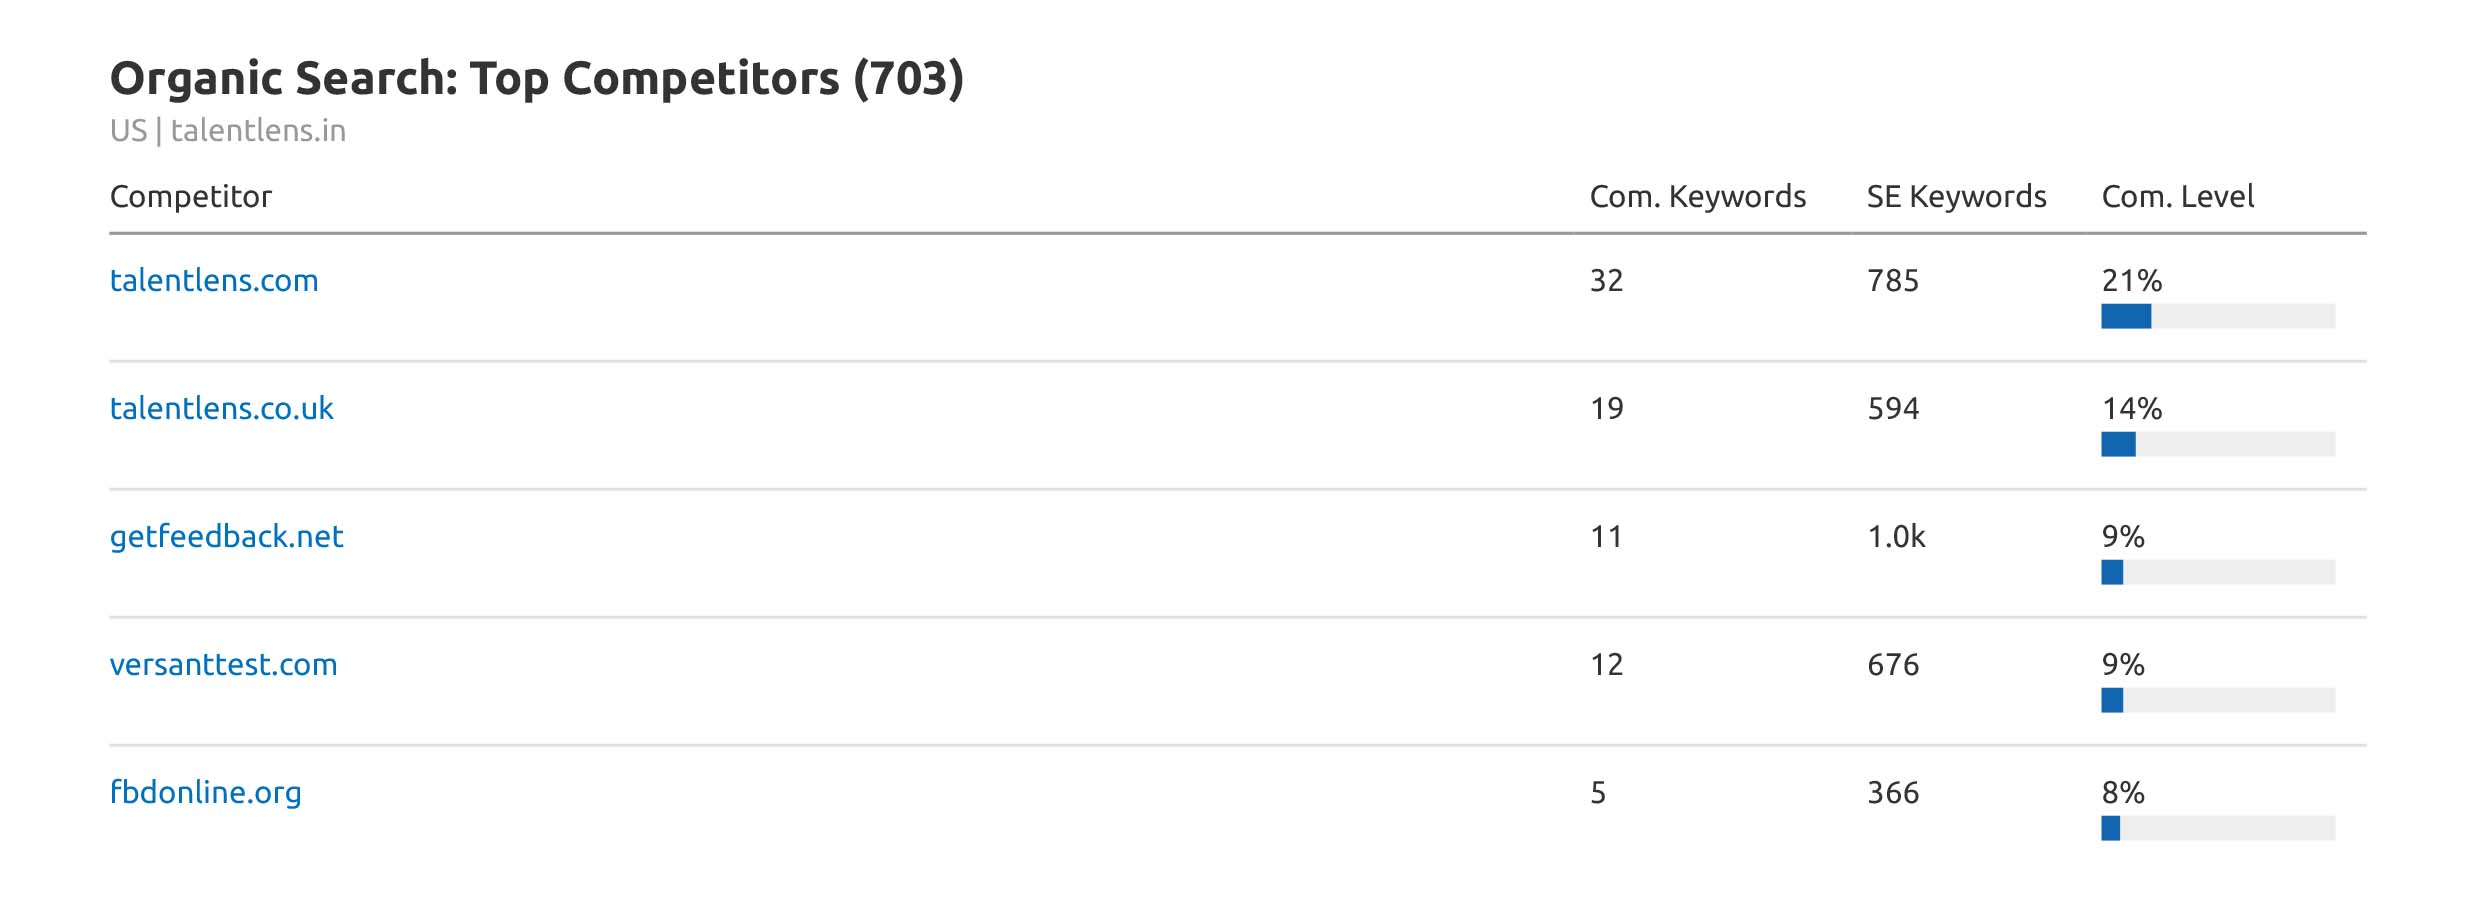Select the Com. Keywords column header

tap(1697, 197)
